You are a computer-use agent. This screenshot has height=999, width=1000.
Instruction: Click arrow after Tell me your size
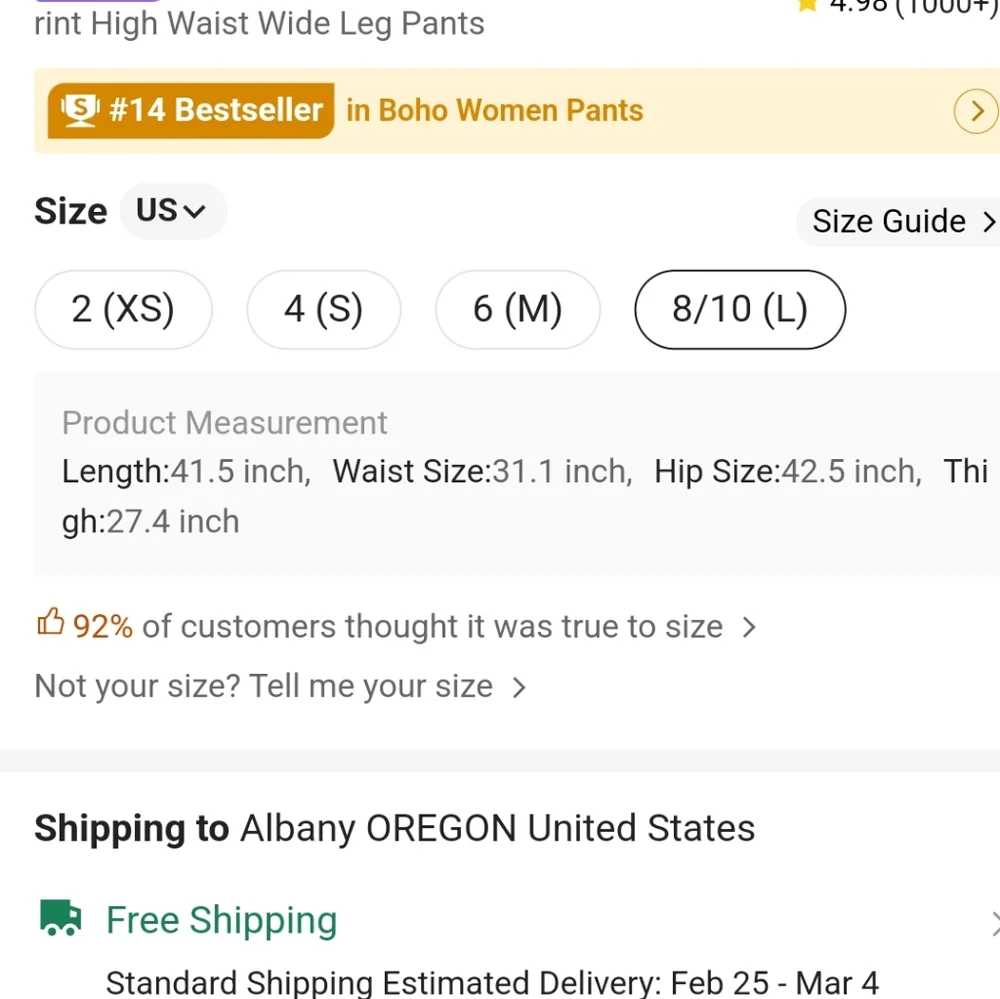point(519,687)
